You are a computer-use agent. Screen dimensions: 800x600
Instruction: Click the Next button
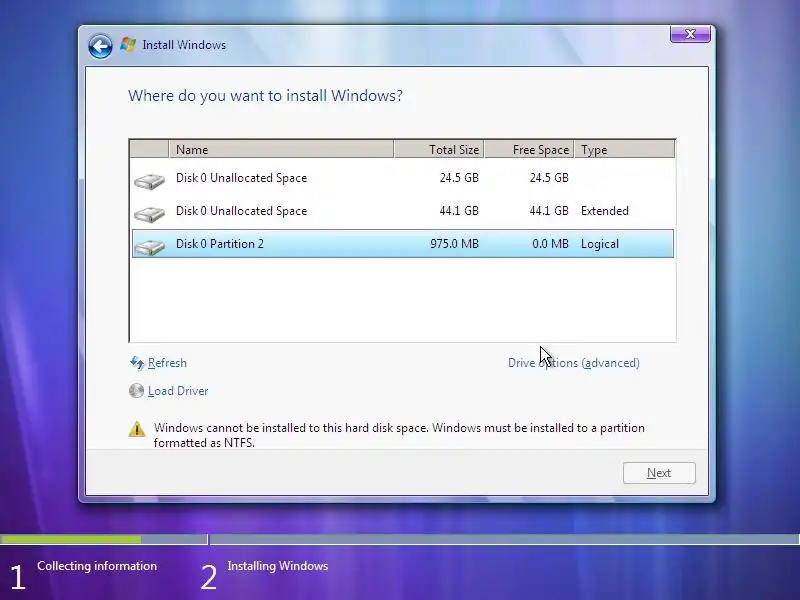pyautogui.click(x=659, y=473)
